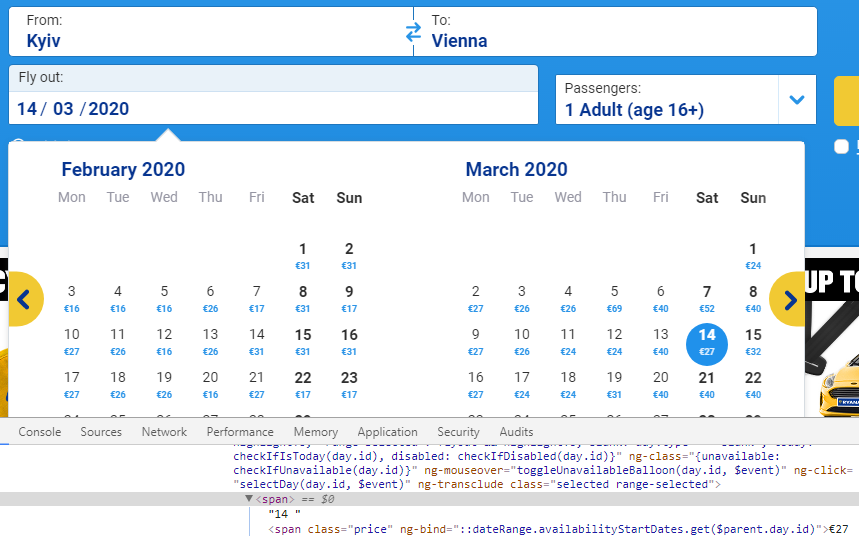859x536 pixels.
Task: Select the highlighted 14 March date
Action: tap(707, 341)
